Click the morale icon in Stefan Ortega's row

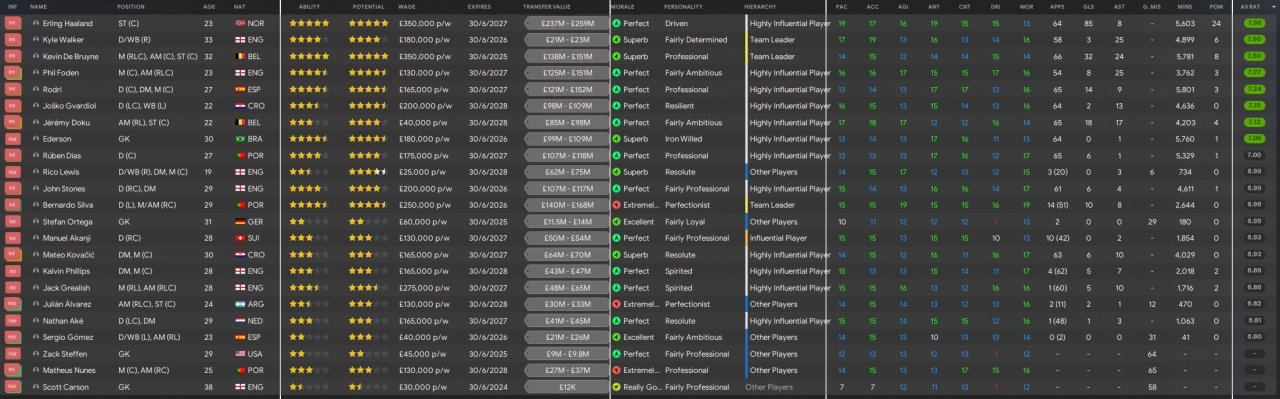pos(615,222)
